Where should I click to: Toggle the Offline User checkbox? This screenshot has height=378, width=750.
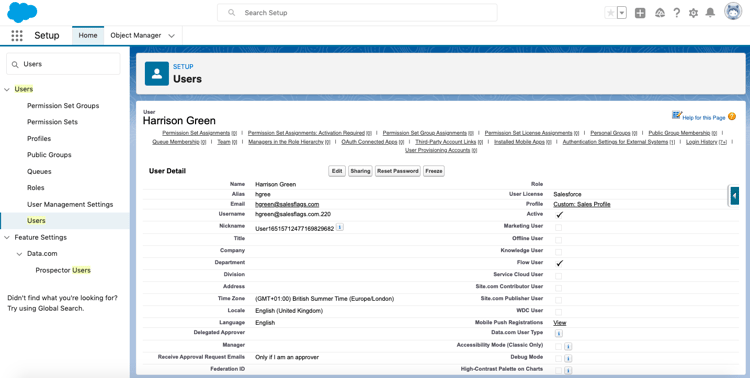point(559,240)
